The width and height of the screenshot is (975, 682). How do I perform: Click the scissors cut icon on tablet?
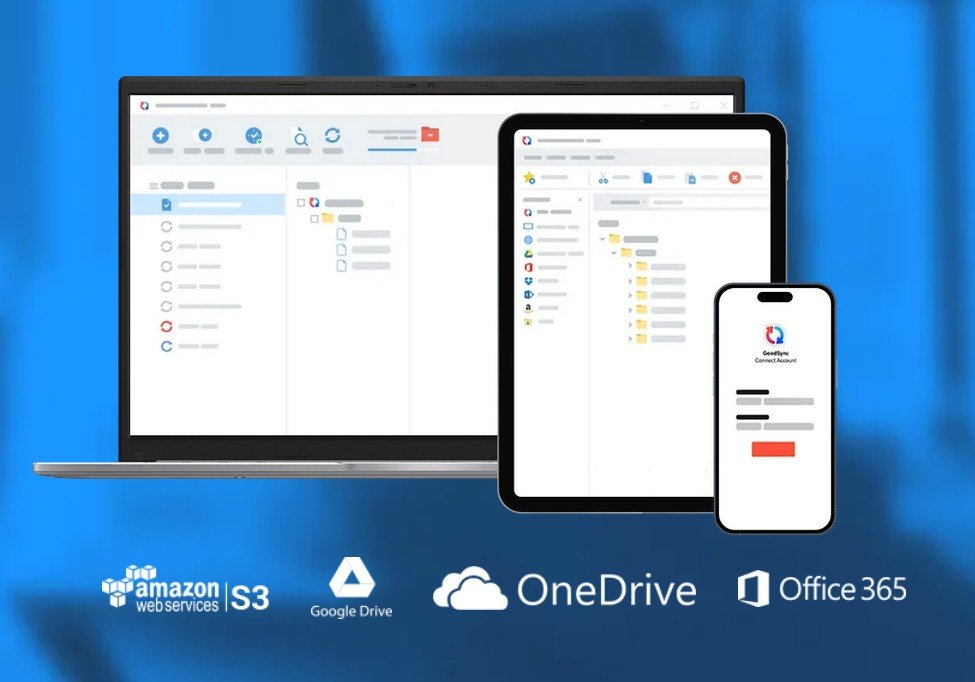[603, 177]
